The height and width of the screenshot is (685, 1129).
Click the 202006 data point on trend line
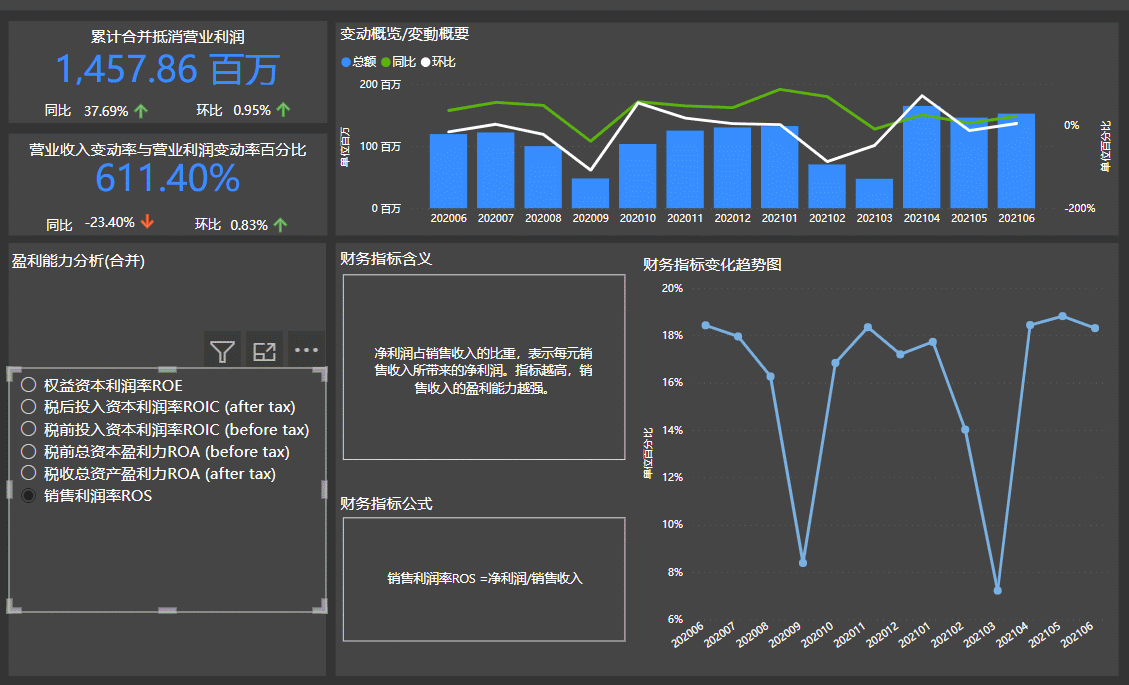[706, 326]
